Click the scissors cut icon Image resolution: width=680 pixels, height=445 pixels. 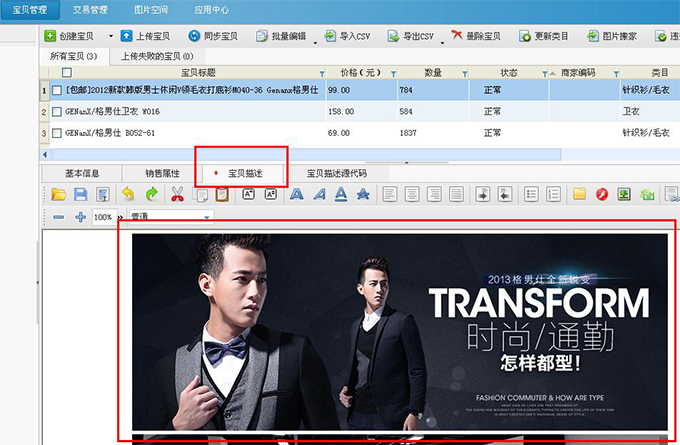point(177,194)
